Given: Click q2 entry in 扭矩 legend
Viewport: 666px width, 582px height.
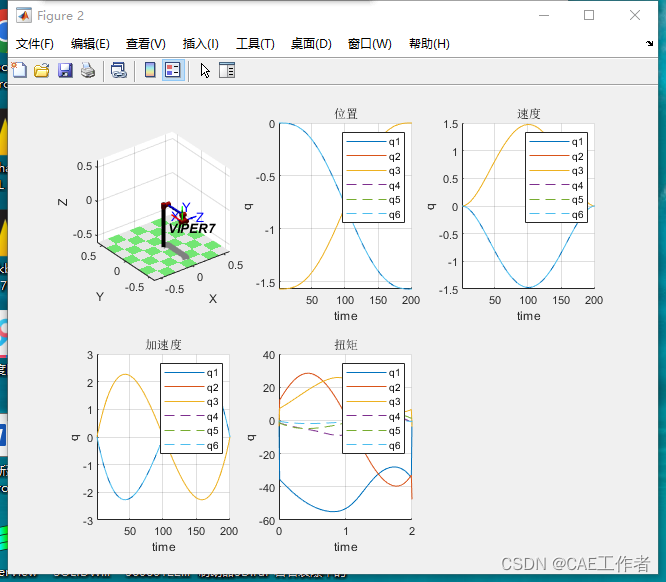Looking at the screenshot, I should (373, 387).
